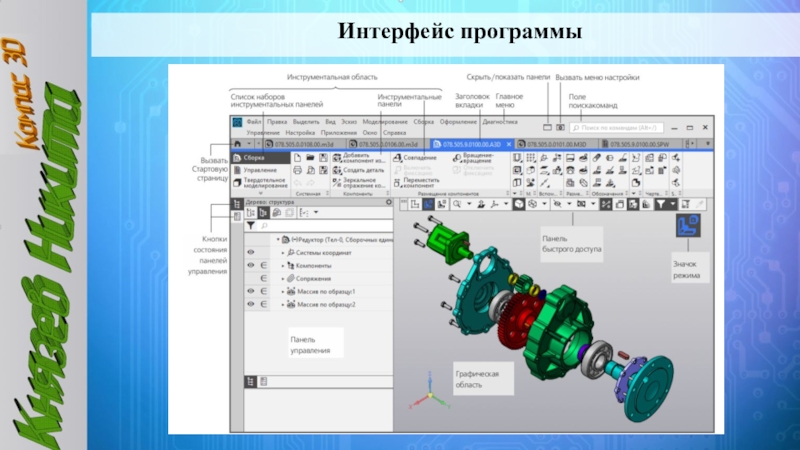The height and width of the screenshot is (450, 800).
Task: Hide the Компоненты node using its eye icon
Action: pyautogui.click(x=251, y=266)
